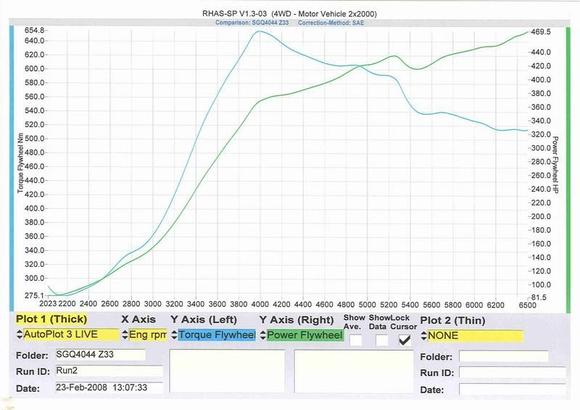Click the 654.8 torque axis maximum label
This screenshot has width=580, height=410.
tap(34, 30)
